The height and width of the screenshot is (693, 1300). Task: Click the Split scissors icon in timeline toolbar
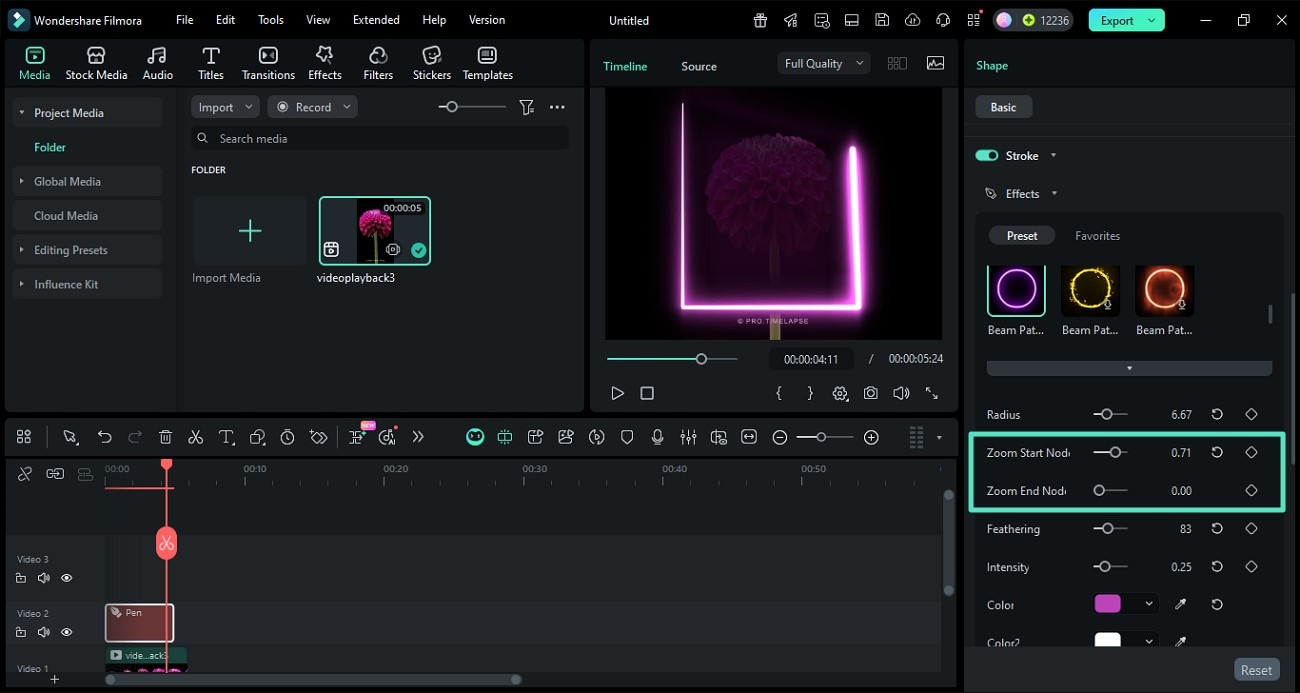pyautogui.click(x=196, y=437)
